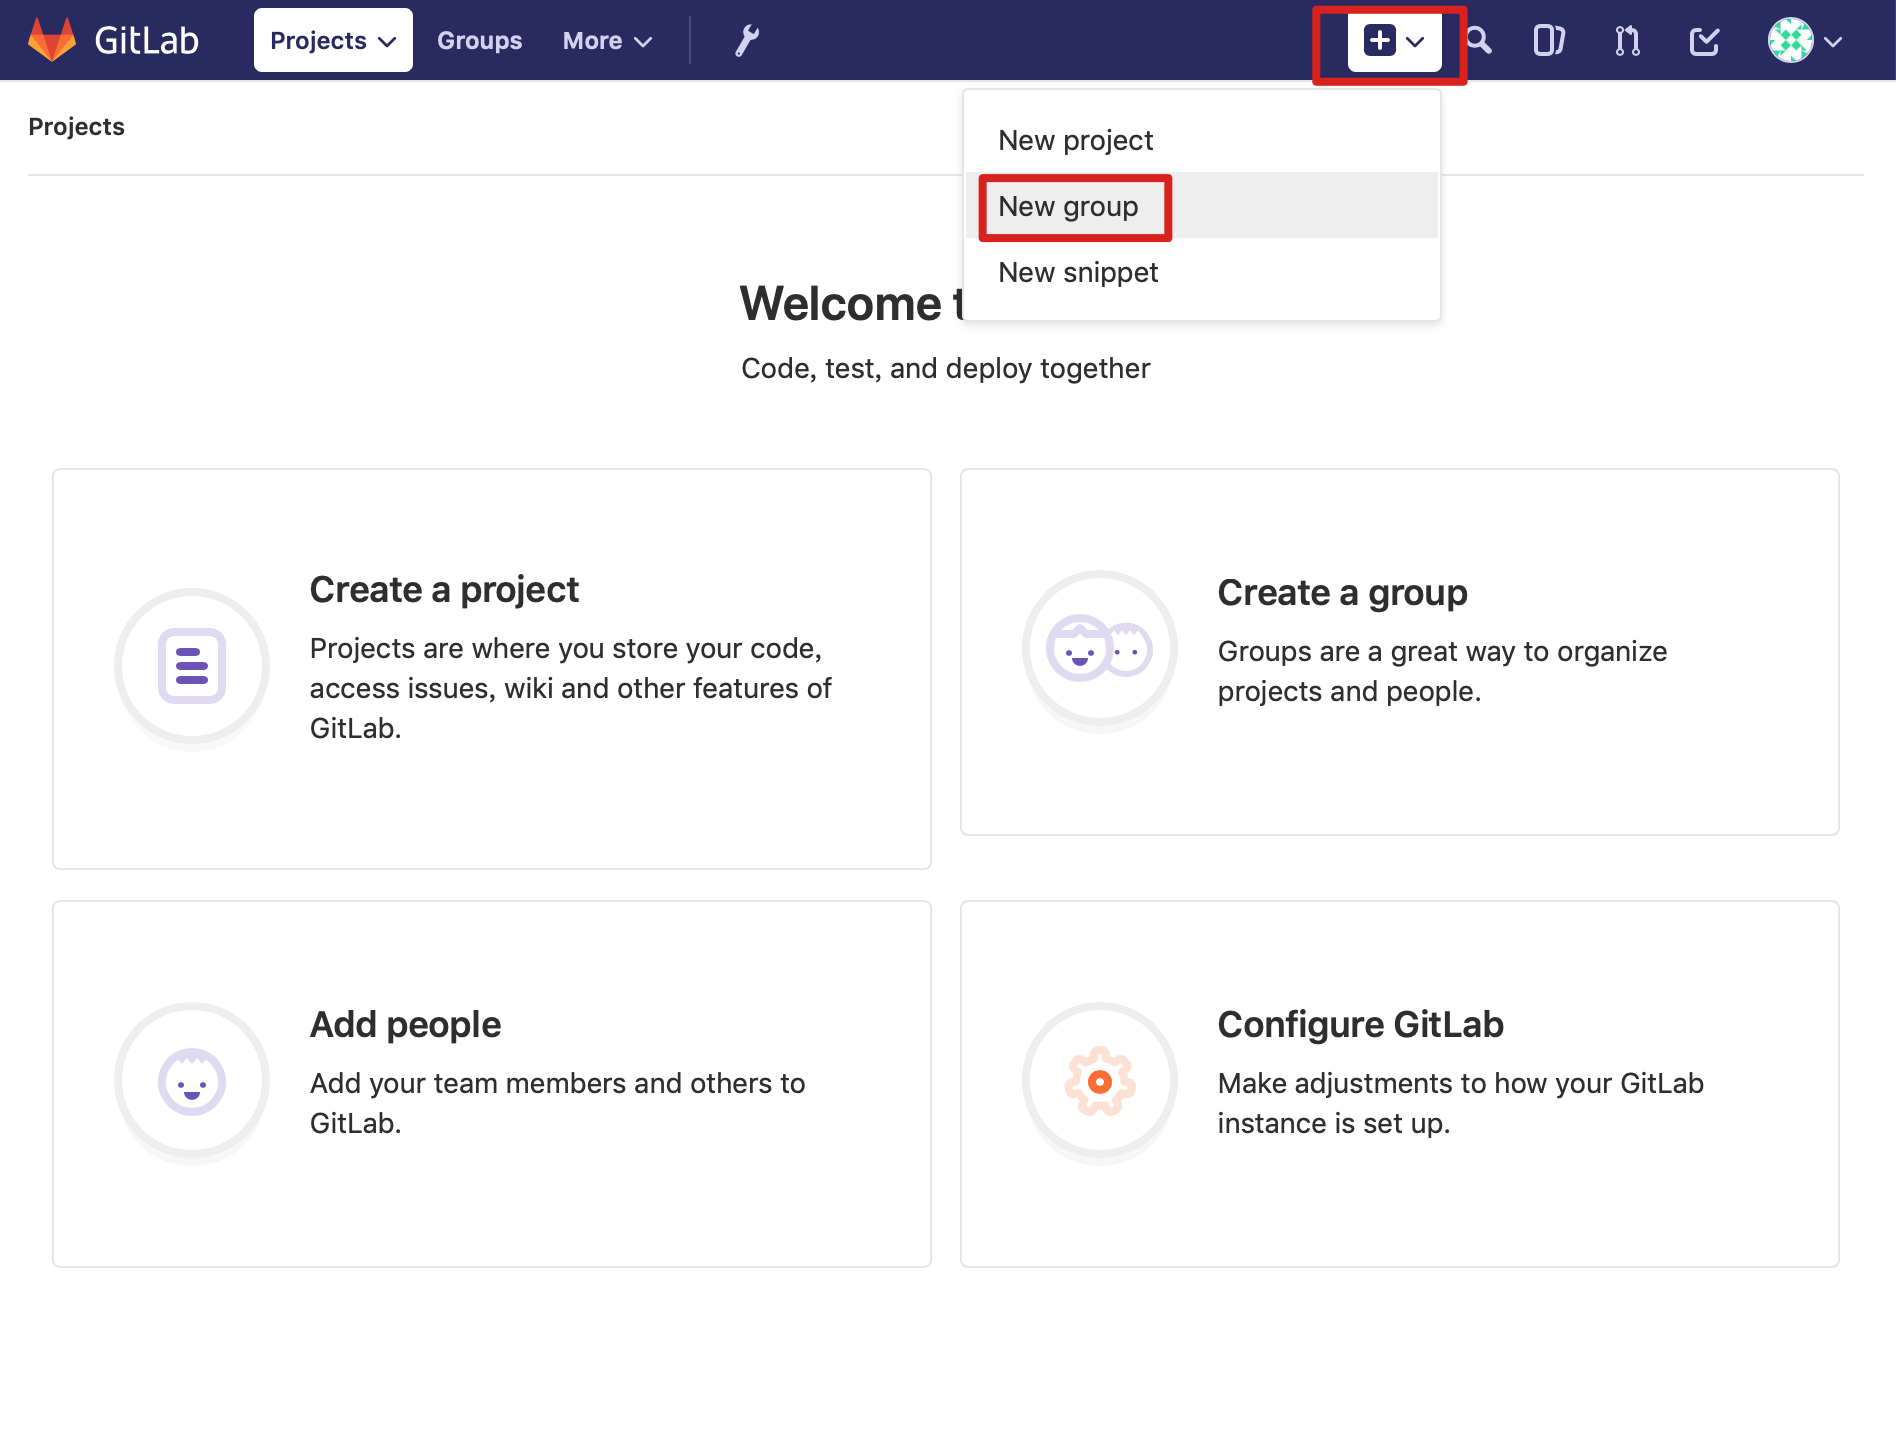Open the Merge requests icon
Viewport: 1896px width, 1444px height.
[x=1627, y=41]
